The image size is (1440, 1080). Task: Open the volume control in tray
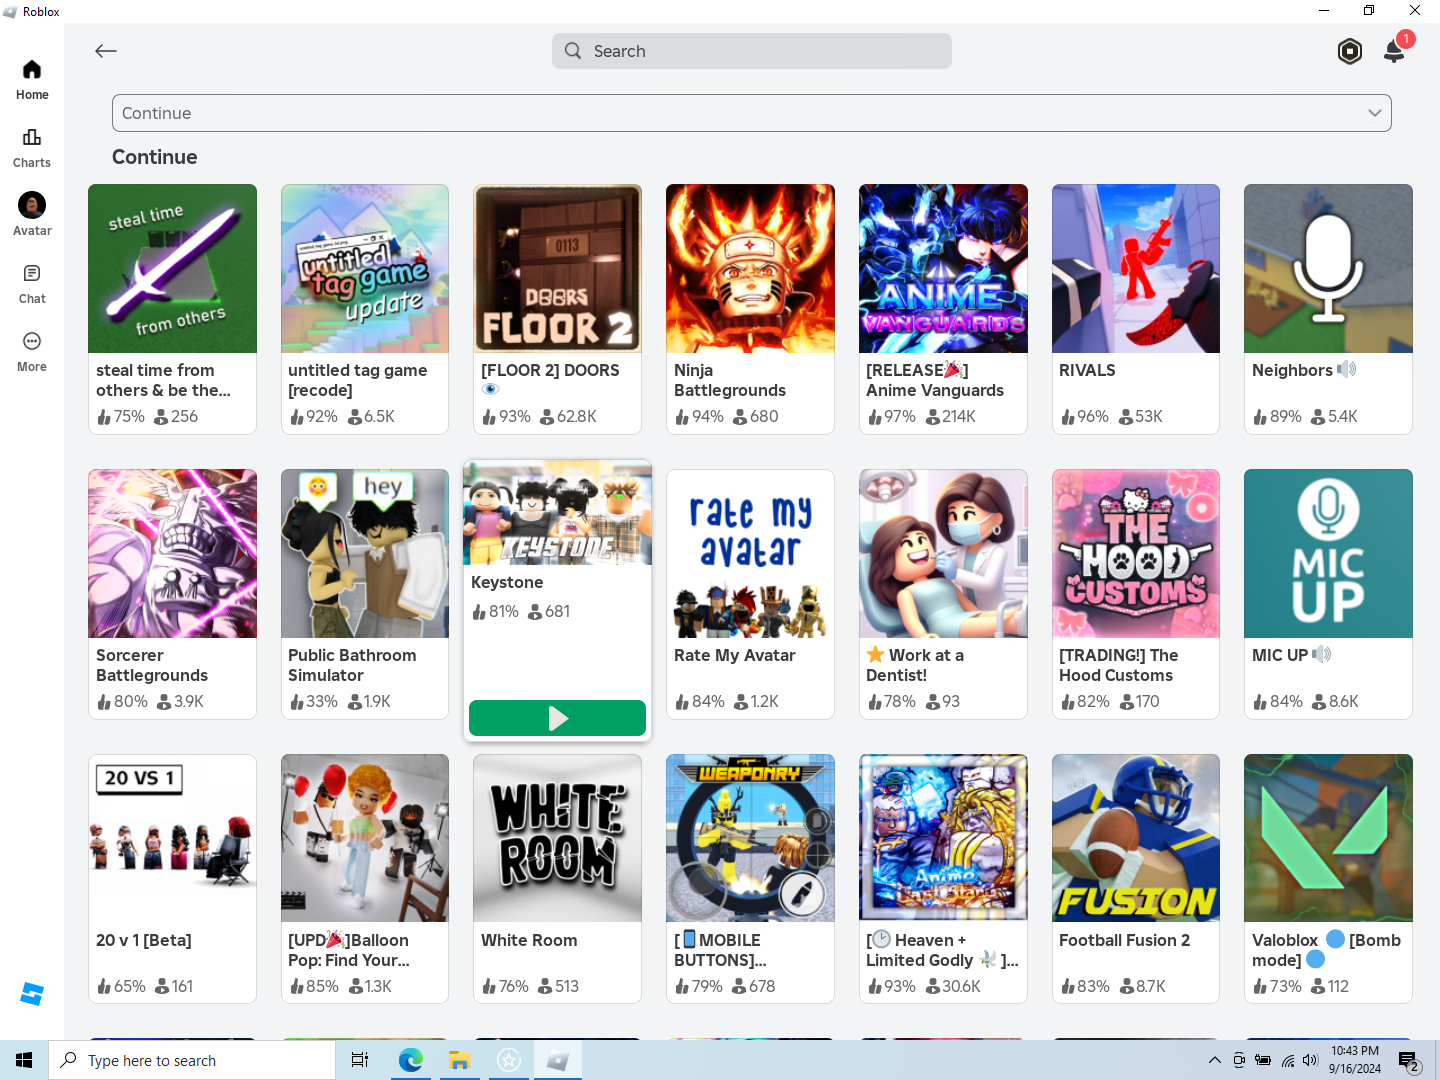pyautogui.click(x=1311, y=1060)
